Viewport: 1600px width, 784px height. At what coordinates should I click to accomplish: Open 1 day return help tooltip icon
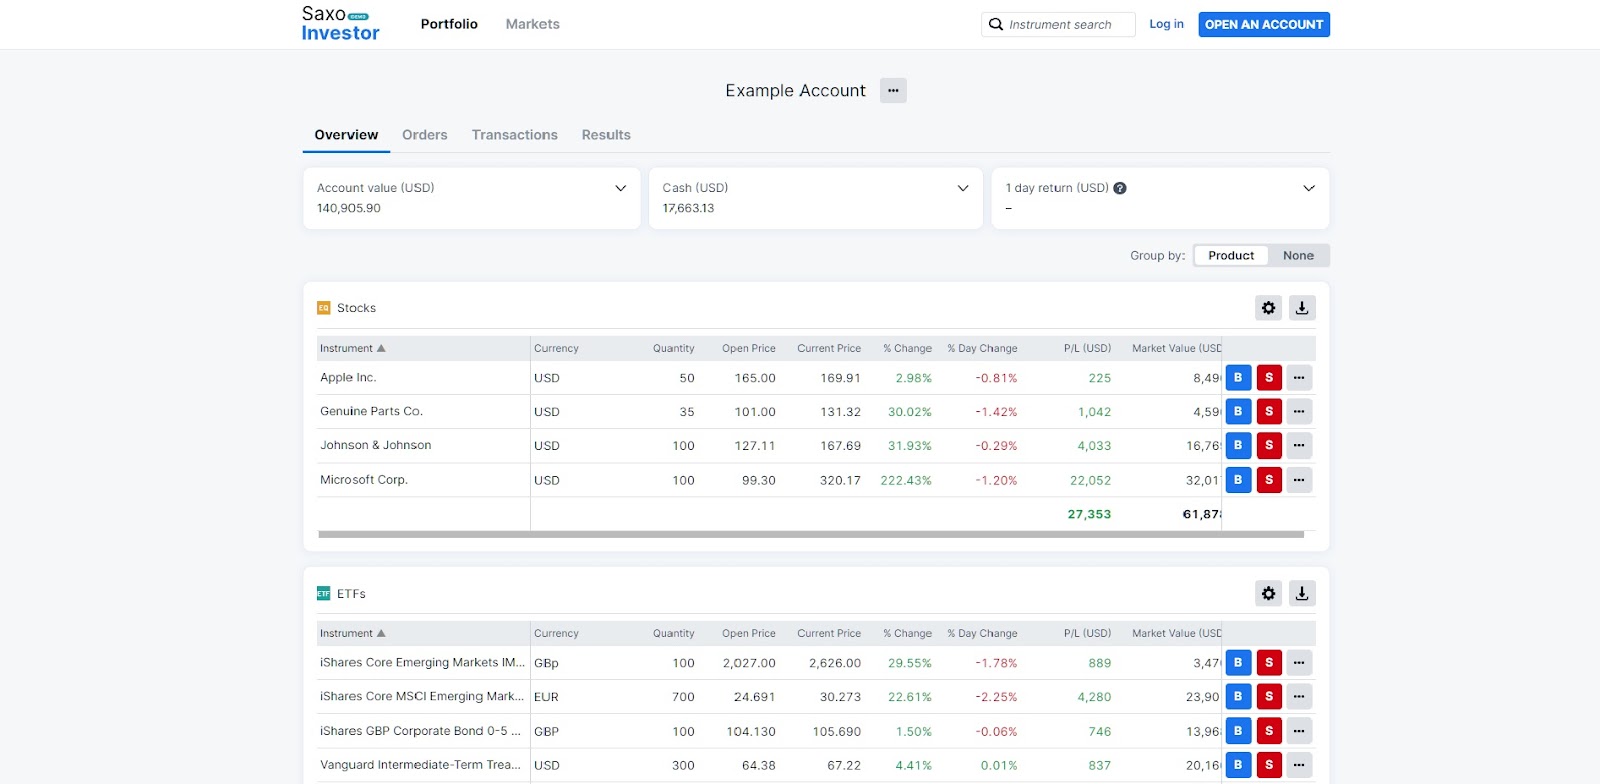[1120, 188]
